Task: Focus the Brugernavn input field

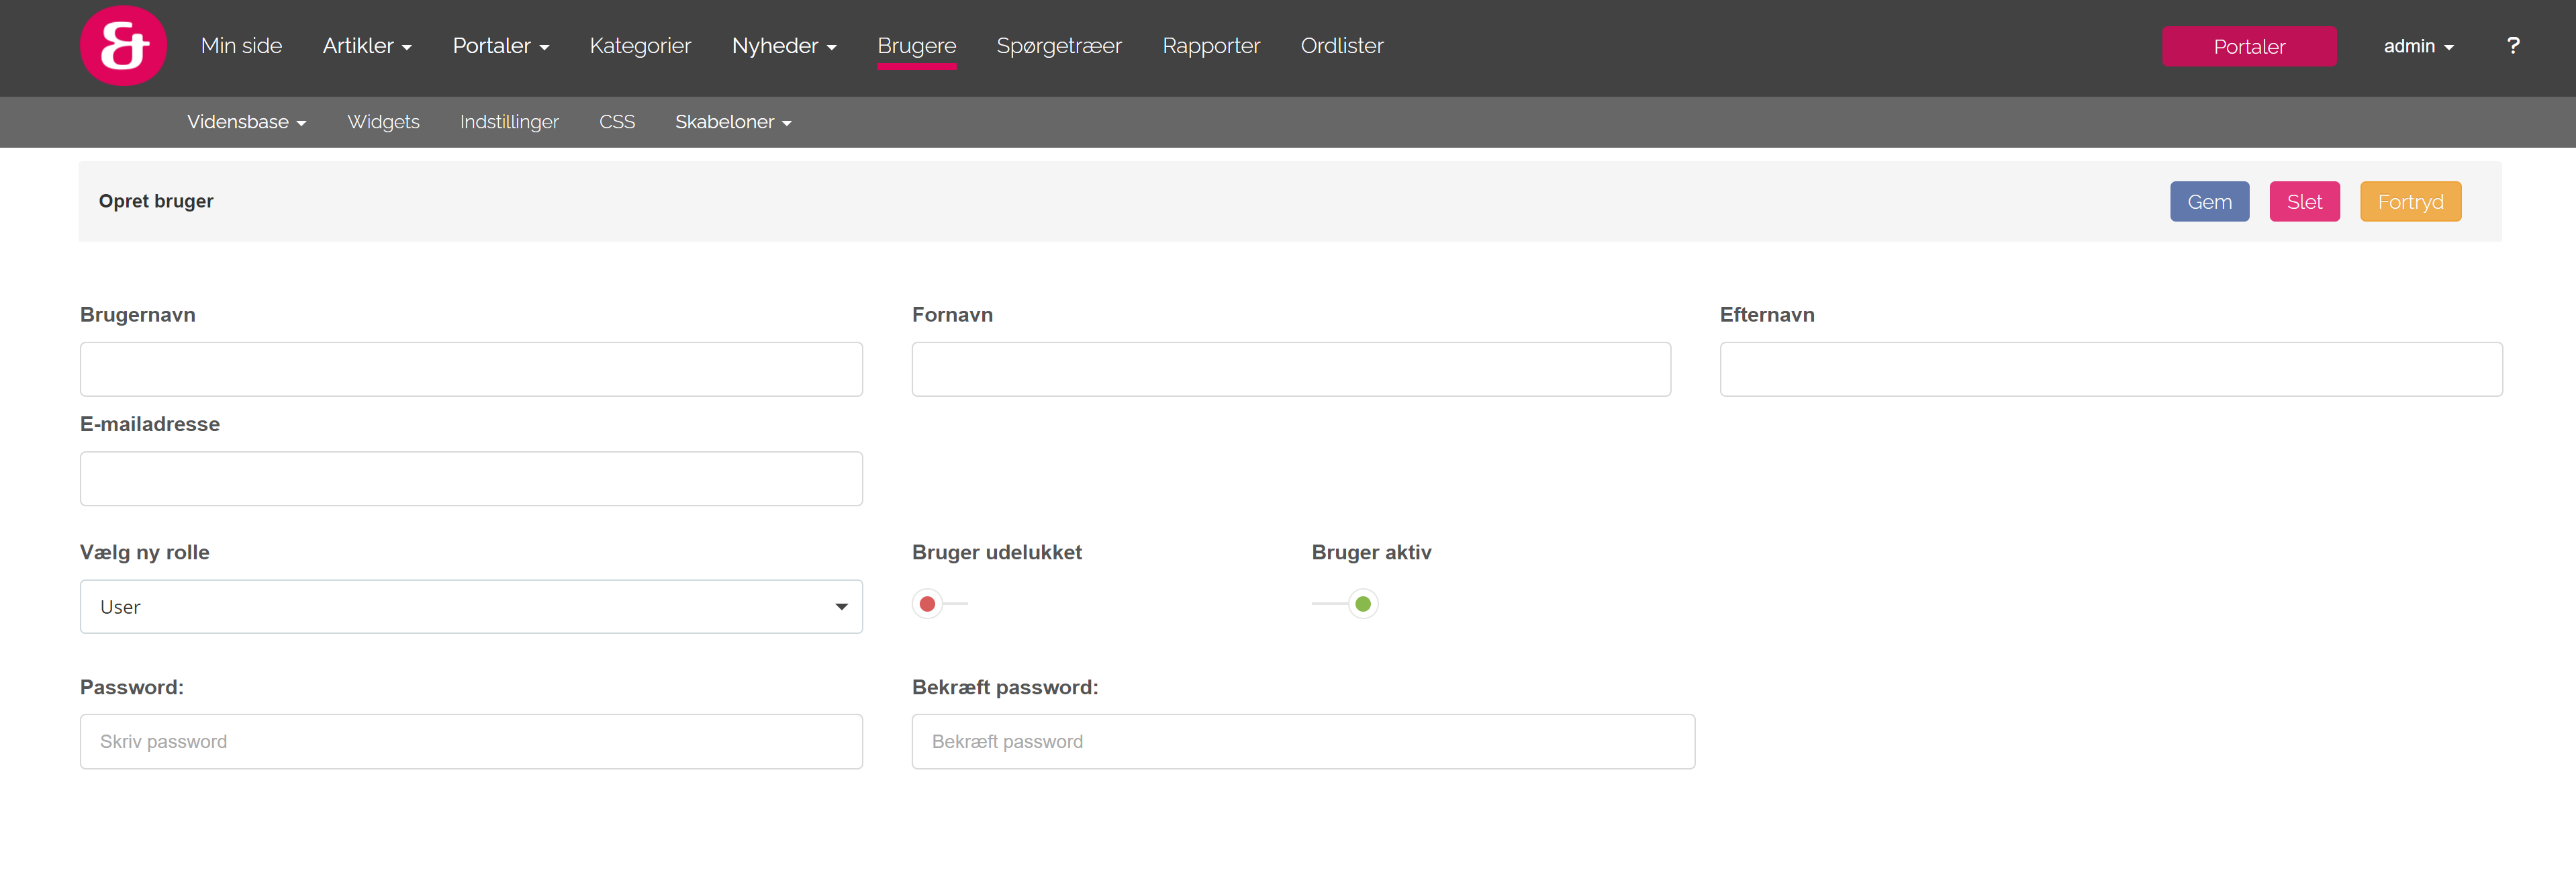Action: coord(471,370)
